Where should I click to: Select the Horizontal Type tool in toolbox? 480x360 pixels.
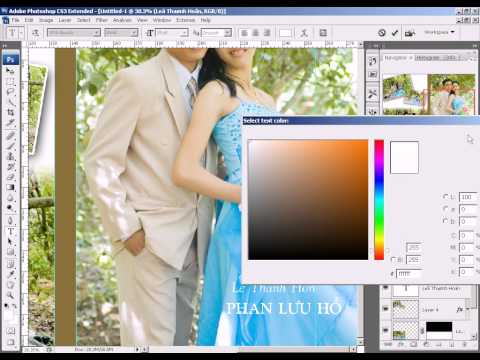point(10,231)
